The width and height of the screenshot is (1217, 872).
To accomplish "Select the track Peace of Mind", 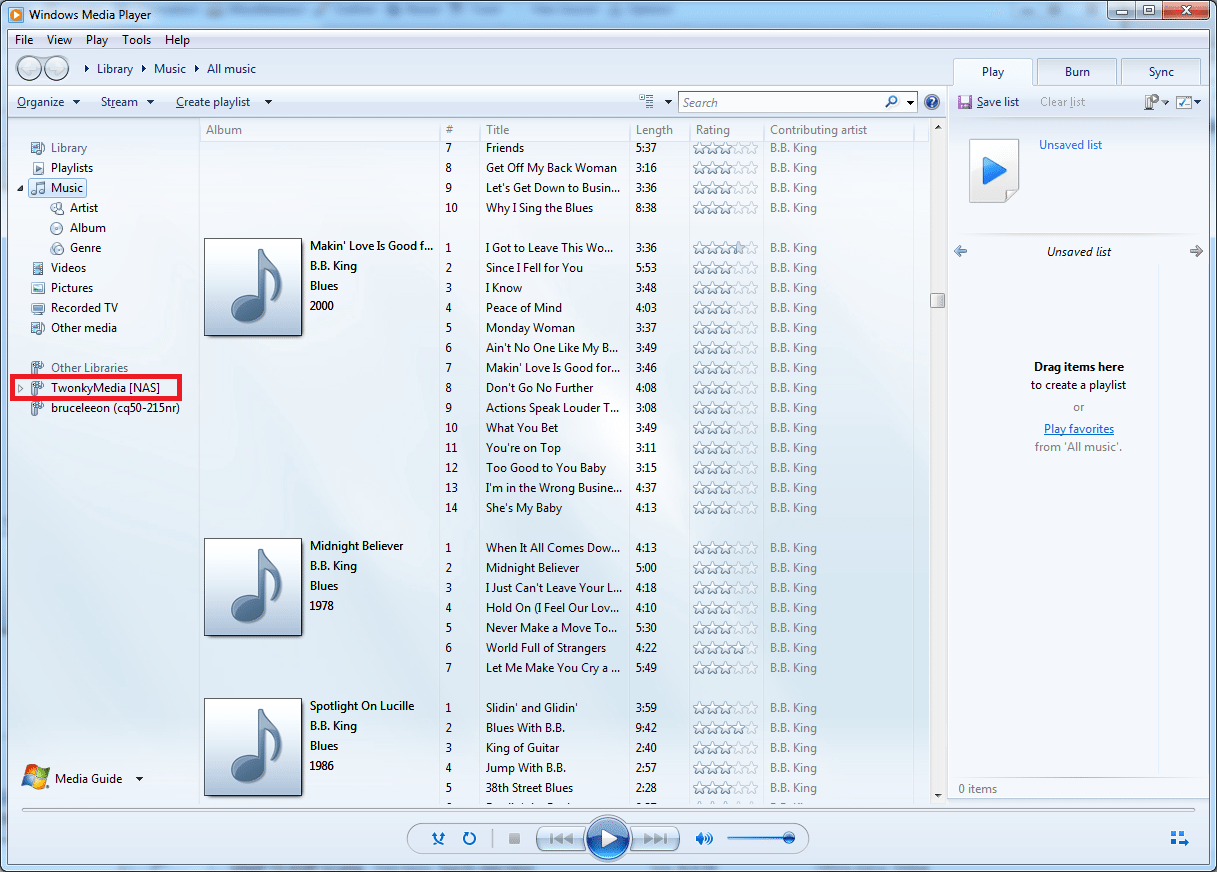I will point(524,308).
